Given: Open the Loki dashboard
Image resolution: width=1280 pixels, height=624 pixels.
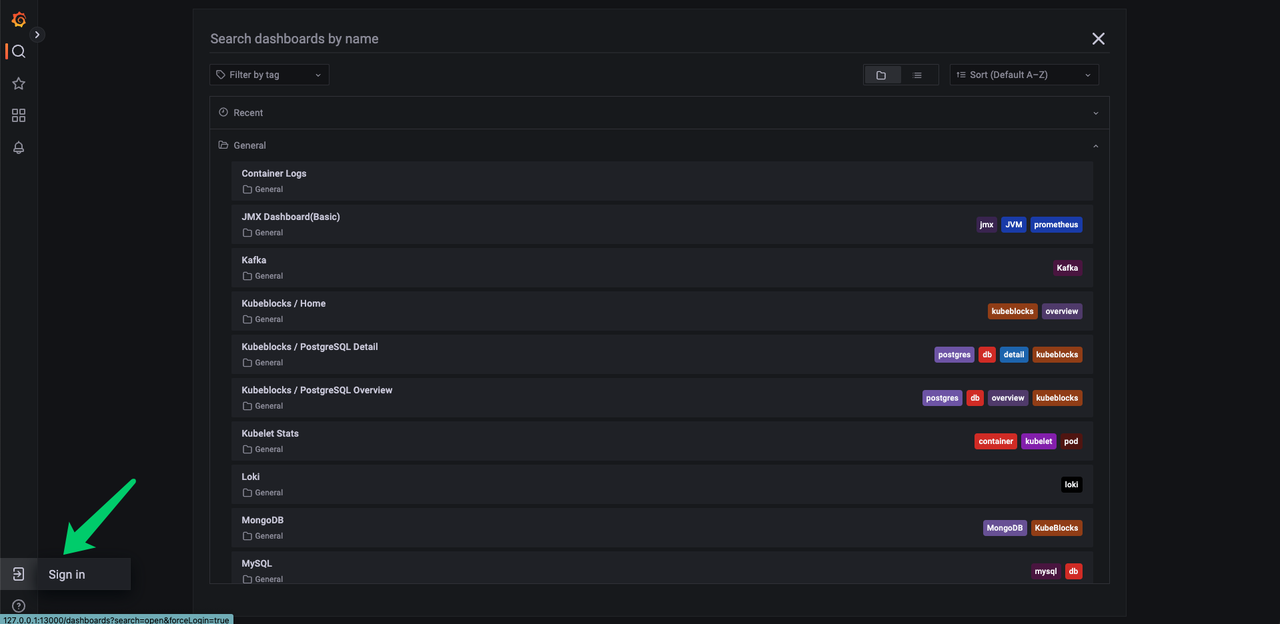Looking at the screenshot, I should click(662, 484).
